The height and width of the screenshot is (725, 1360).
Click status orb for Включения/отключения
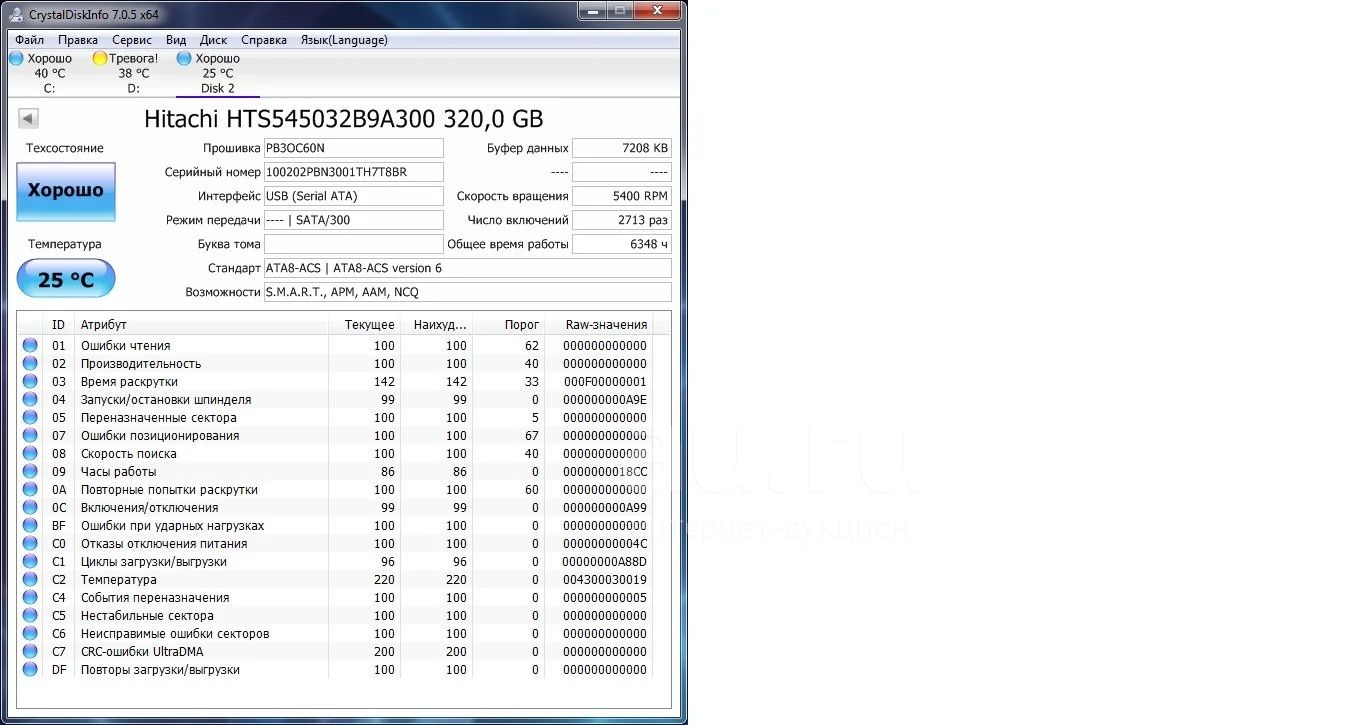coord(30,507)
